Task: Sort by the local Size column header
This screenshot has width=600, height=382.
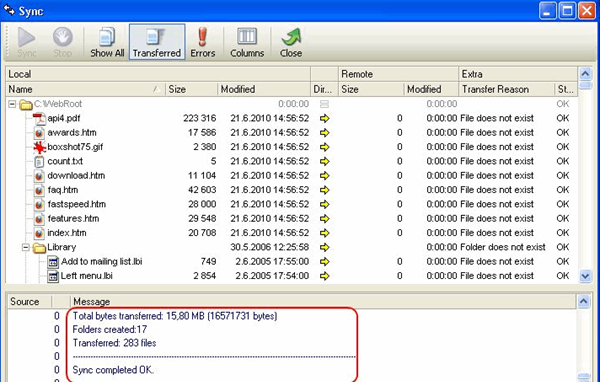Action: tap(191, 89)
